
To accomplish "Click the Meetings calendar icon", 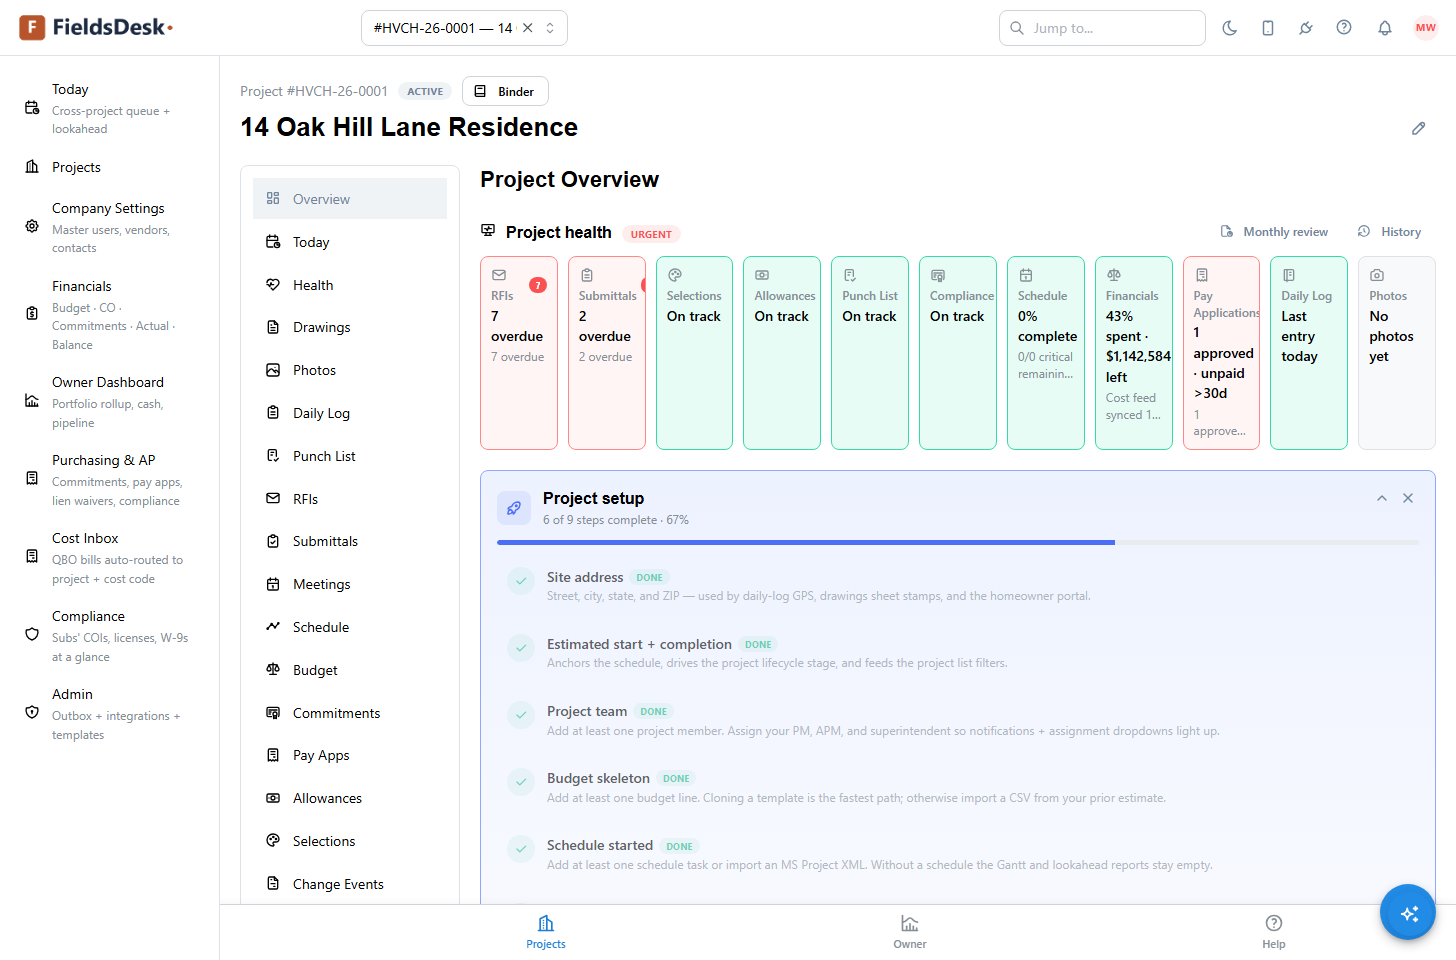I will pos(273,584).
